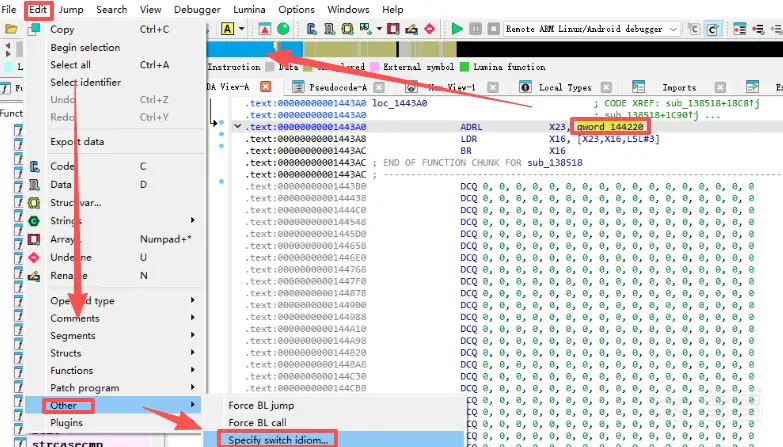Image resolution: width=783 pixels, height=447 pixels.
Task: Click the toolbar Code conversion icon
Action: 311,29
